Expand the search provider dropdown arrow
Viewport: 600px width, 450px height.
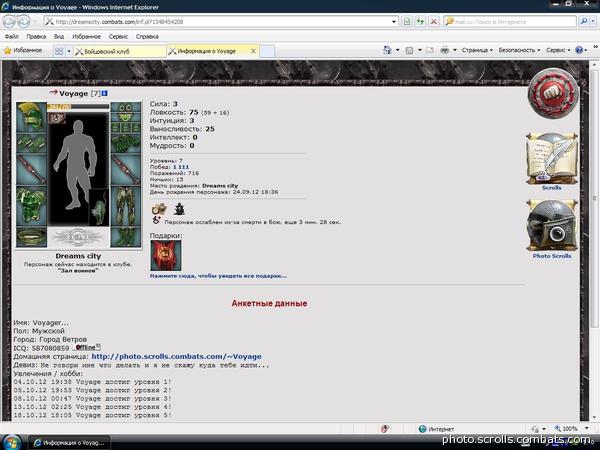pos(593,21)
